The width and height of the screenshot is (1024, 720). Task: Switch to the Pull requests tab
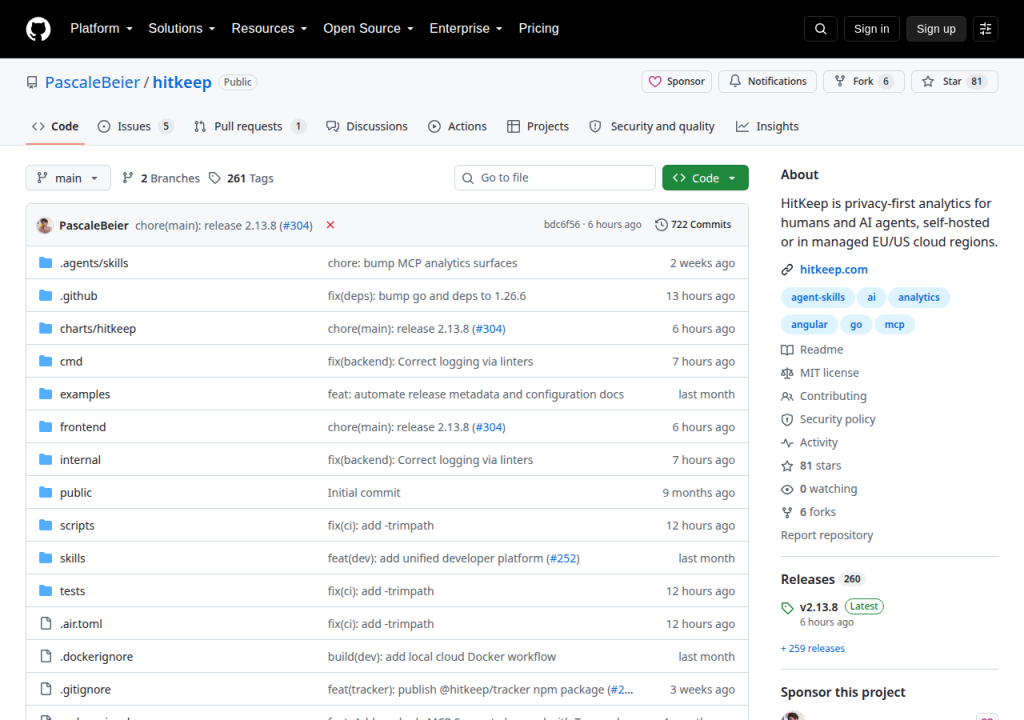click(x=249, y=127)
